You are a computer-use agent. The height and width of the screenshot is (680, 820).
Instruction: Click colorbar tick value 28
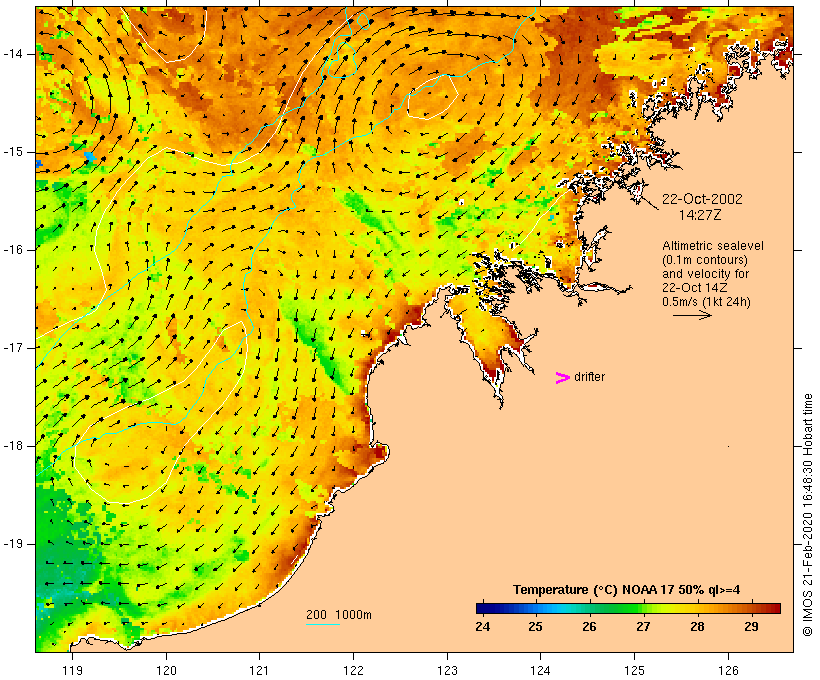click(x=697, y=626)
